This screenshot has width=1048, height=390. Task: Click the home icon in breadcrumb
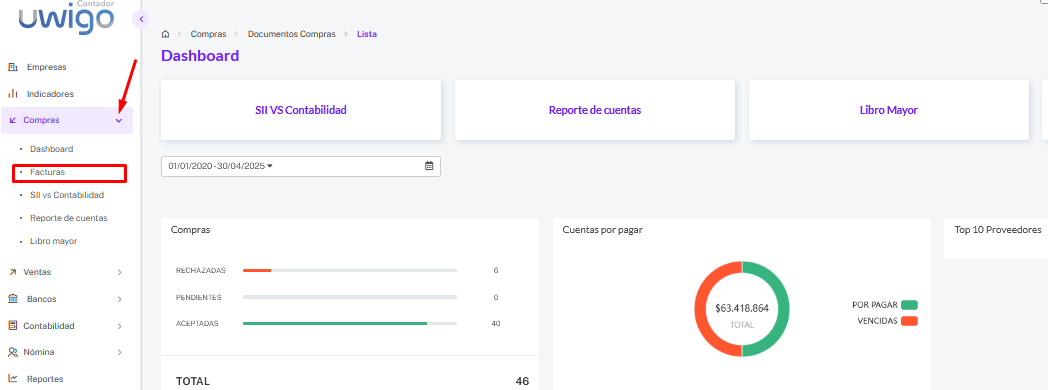point(166,34)
